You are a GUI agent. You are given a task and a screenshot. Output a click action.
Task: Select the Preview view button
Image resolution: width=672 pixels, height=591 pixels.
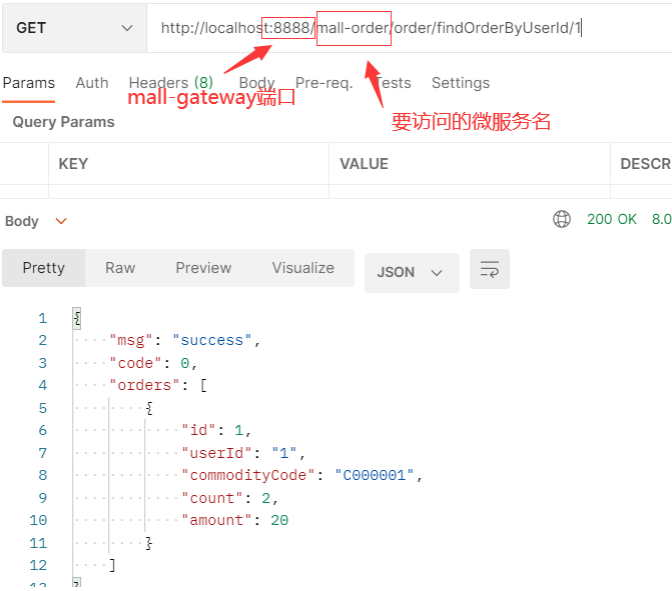click(203, 268)
